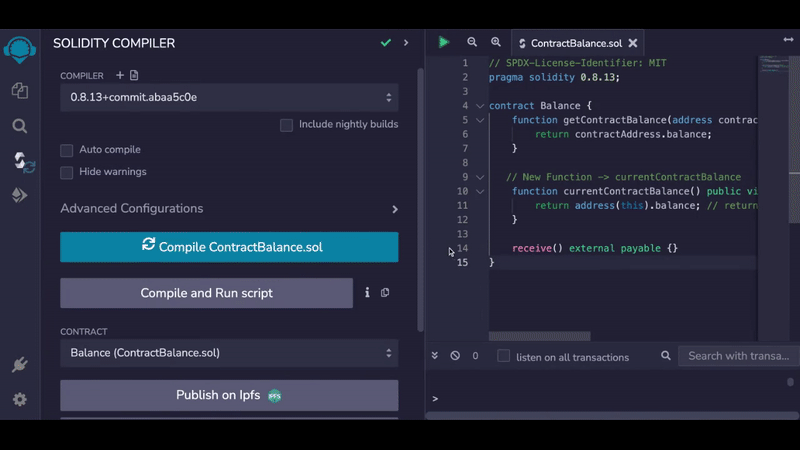The width and height of the screenshot is (800, 450).
Task: Open the Plugin Manager plug icon
Action: click(x=19, y=365)
